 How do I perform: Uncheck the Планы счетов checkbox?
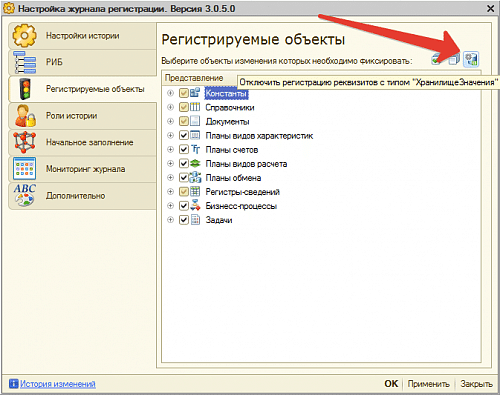point(184,149)
